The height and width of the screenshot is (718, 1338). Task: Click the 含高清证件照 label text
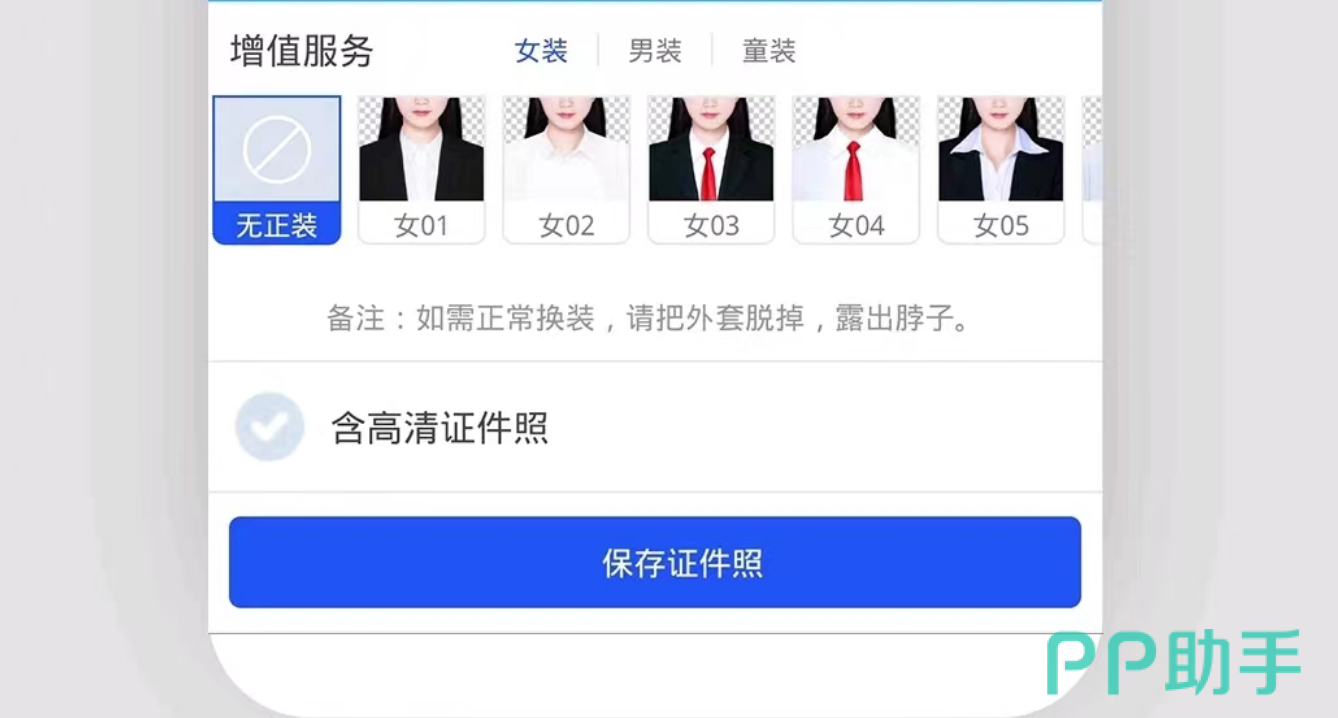coord(439,428)
